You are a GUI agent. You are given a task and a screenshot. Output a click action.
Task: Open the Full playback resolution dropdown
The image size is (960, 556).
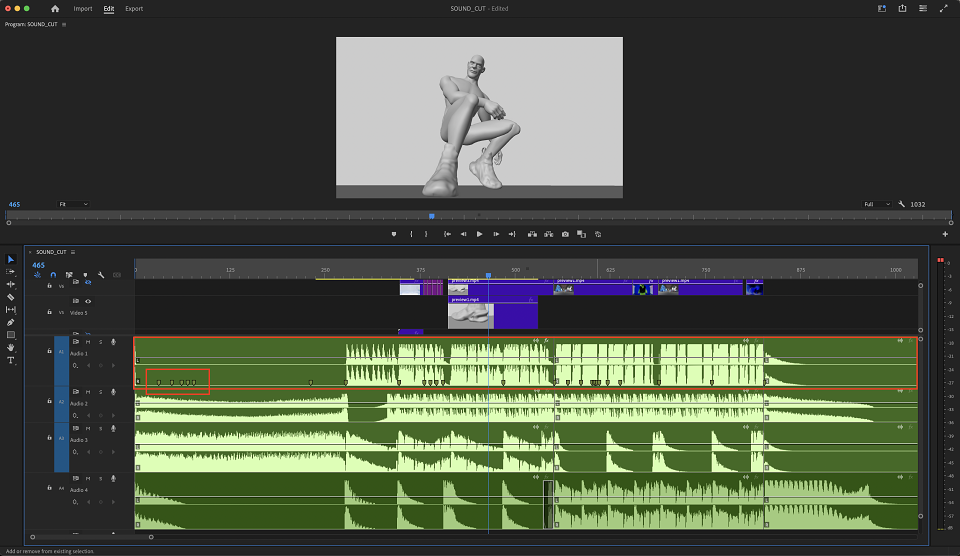coord(876,204)
